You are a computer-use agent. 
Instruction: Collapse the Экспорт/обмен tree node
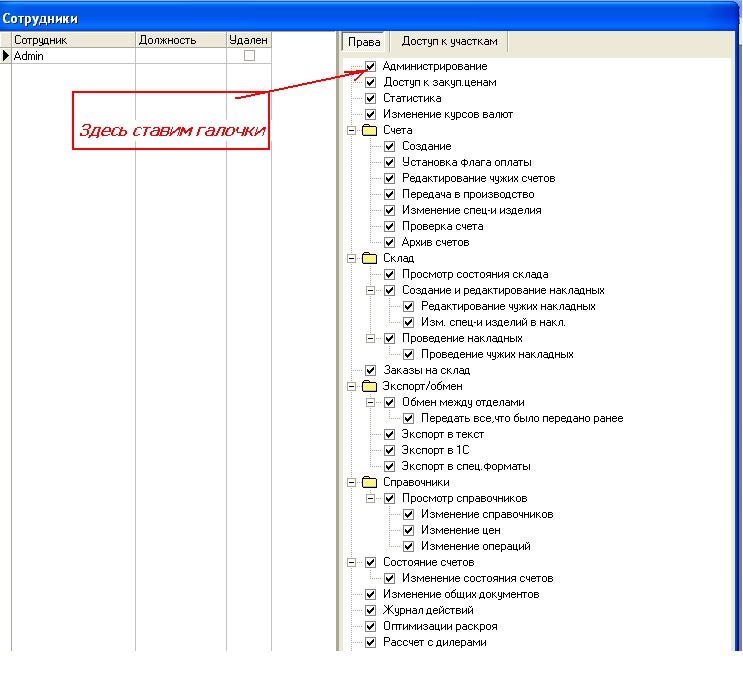[x=352, y=386]
